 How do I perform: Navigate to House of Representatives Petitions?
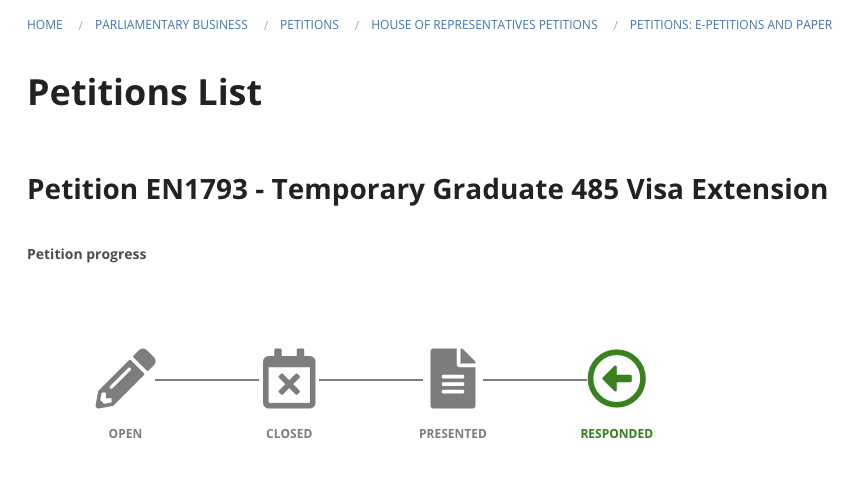point(484,25)
